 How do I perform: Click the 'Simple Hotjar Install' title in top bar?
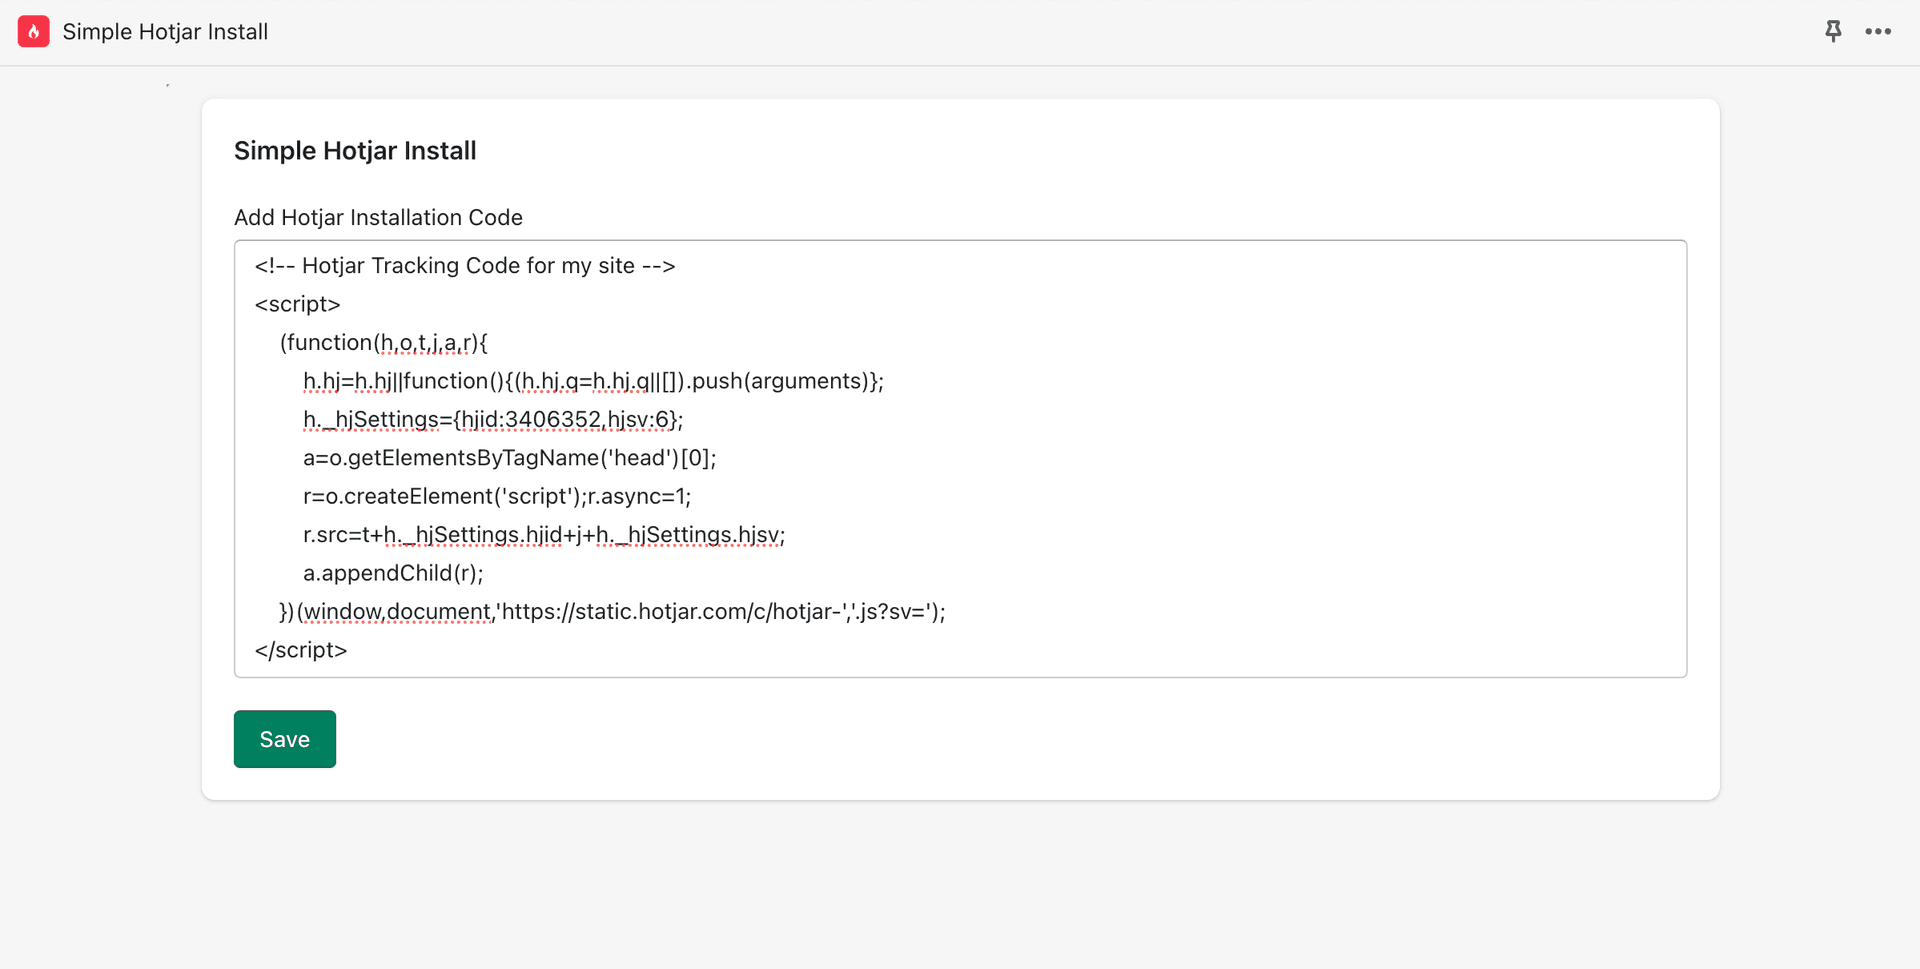(x=165, y=32)
